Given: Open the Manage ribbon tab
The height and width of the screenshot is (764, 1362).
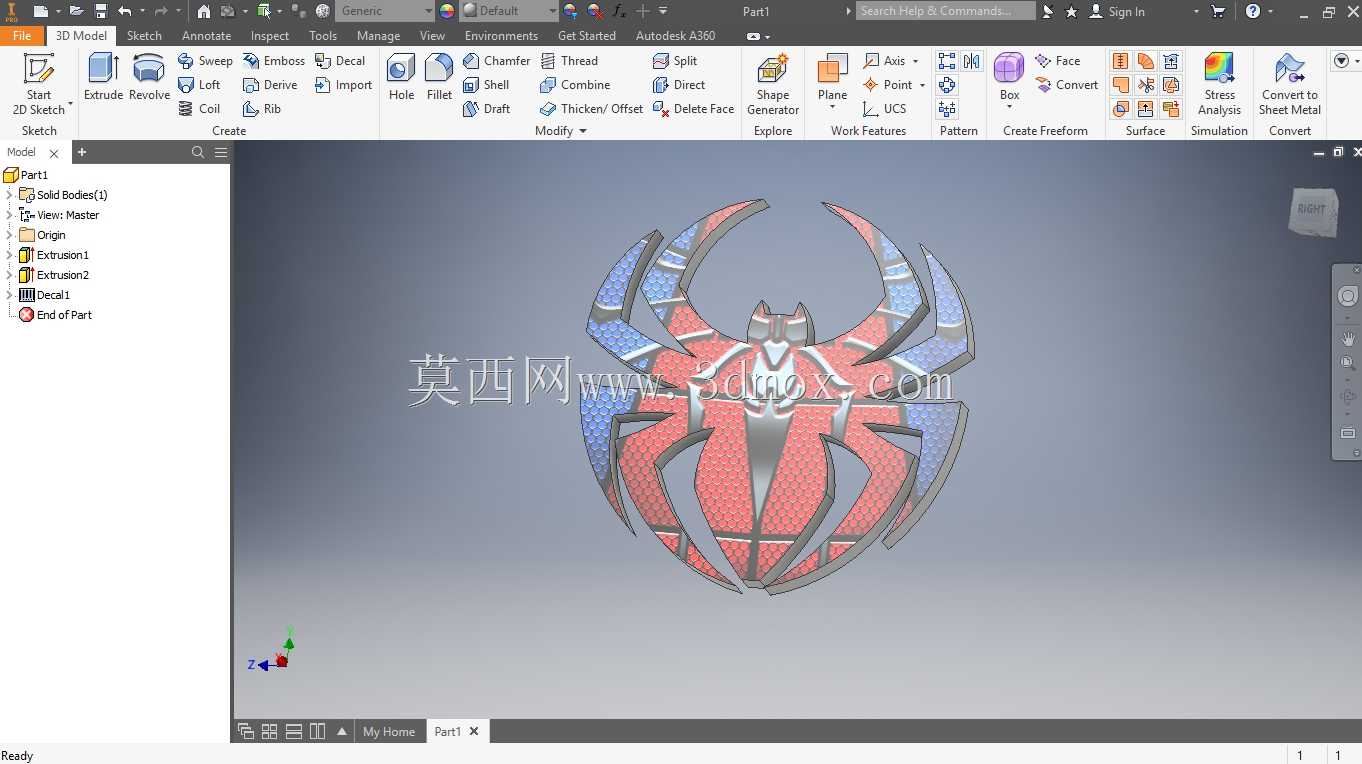Looking at the screenshot, I should (x=378, y=35).
